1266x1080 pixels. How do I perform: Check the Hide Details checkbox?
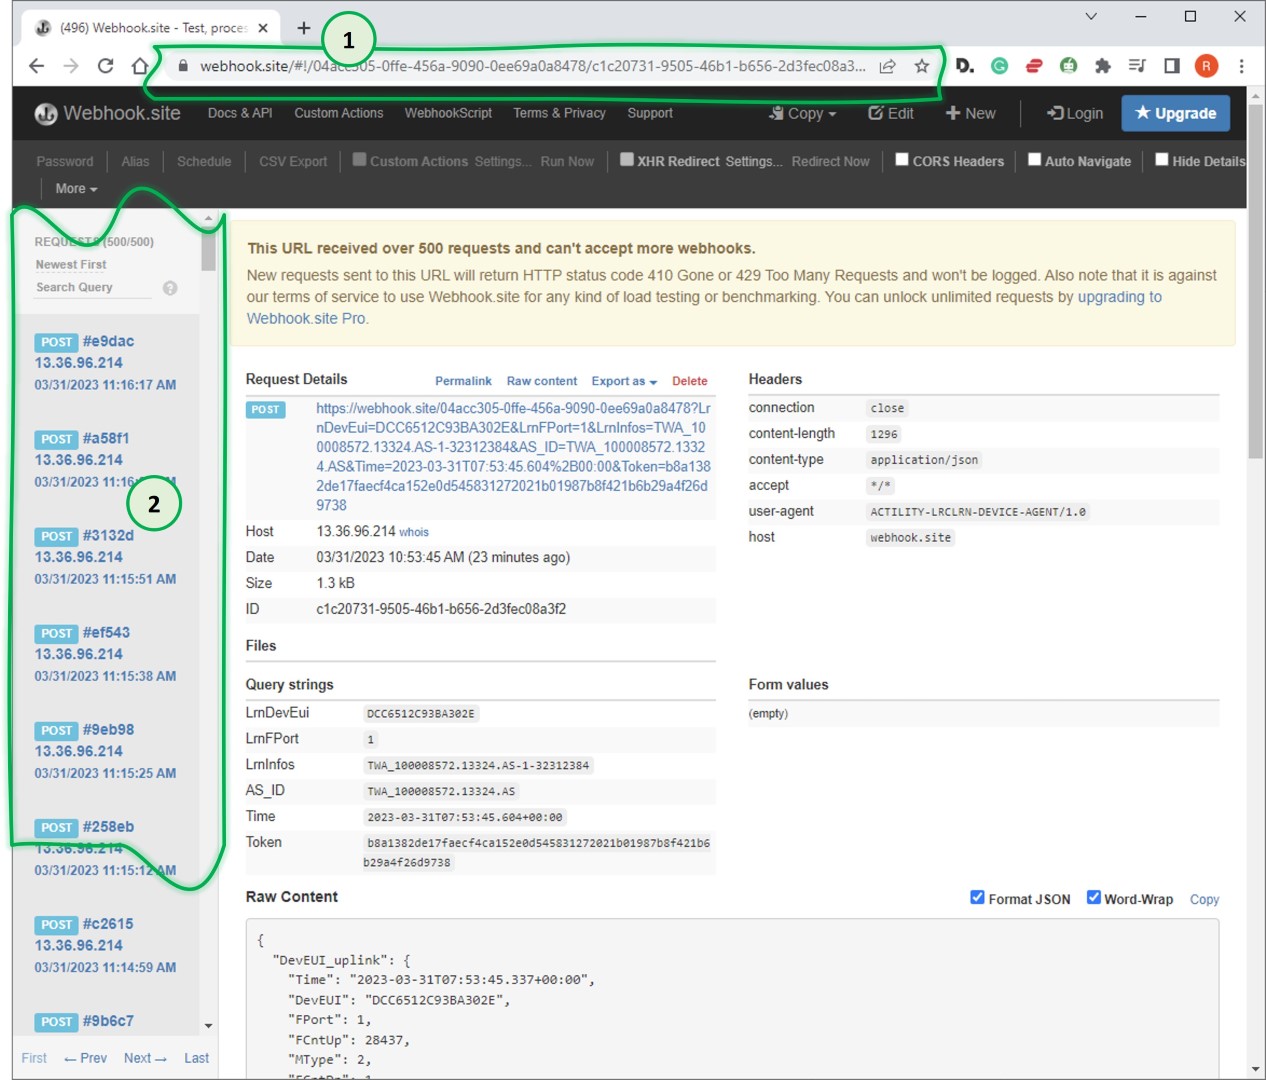point(1162,159)
